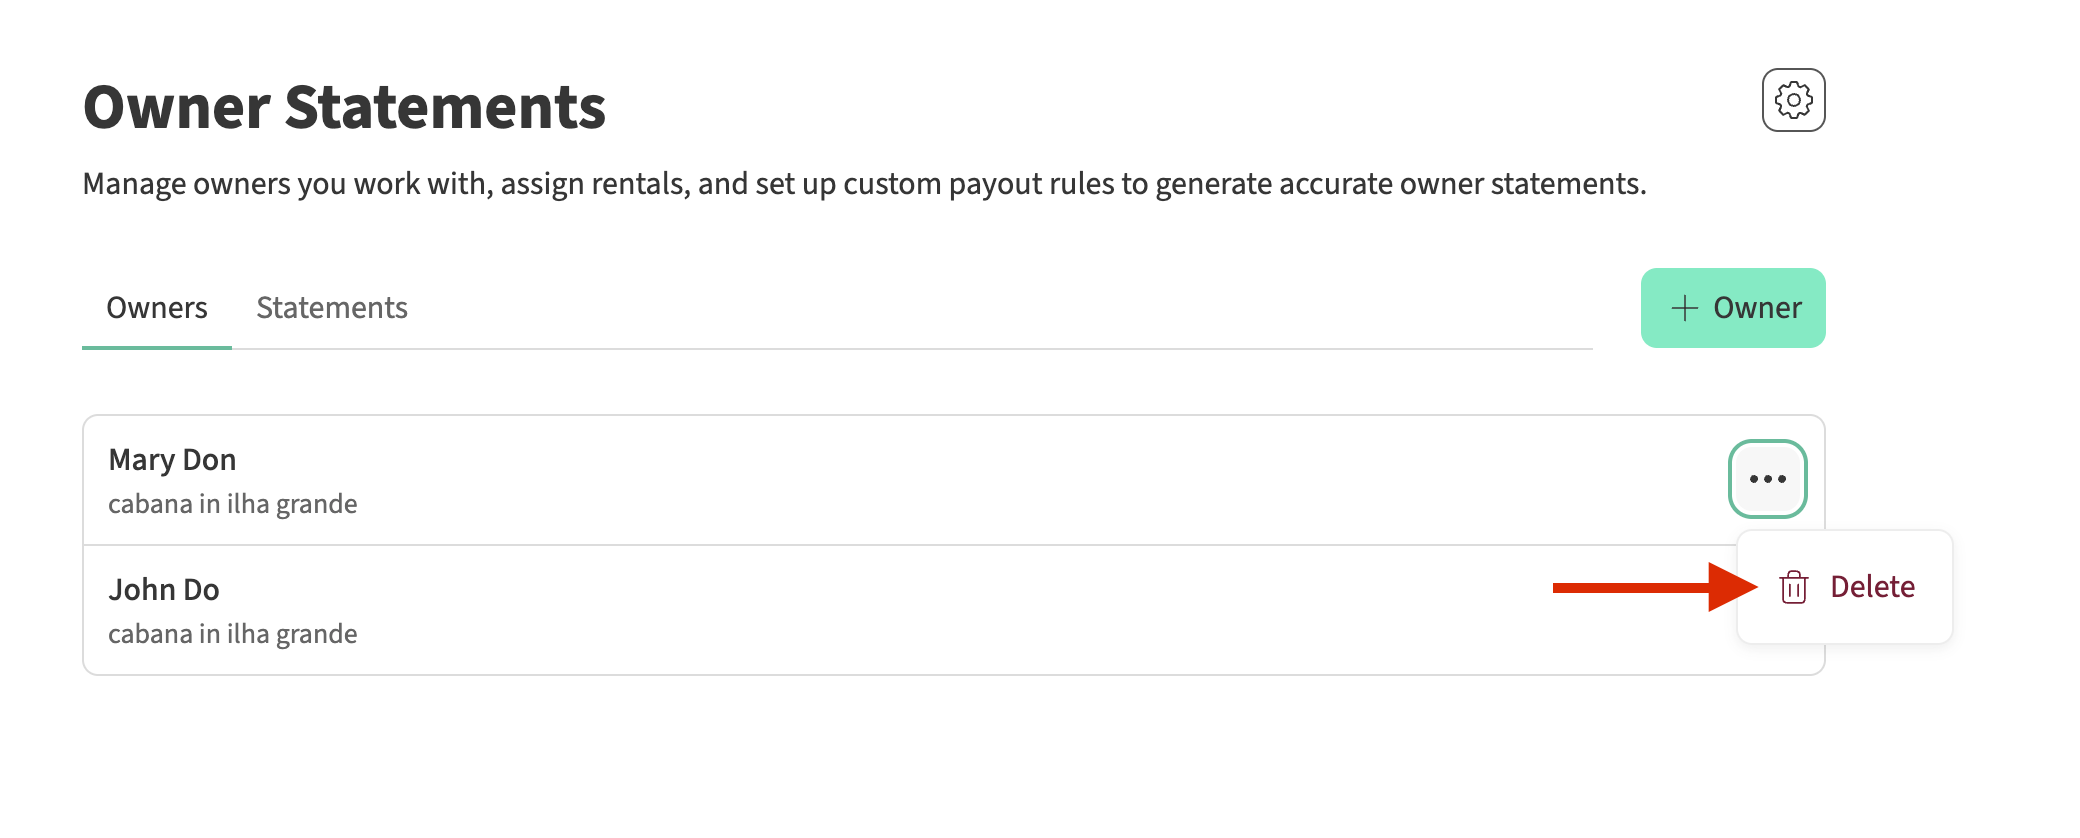The height and width of the screenshot is (838, 2080).
Task: Click the green underline beneath Owners tab
Action: click(x=157, y=347)
